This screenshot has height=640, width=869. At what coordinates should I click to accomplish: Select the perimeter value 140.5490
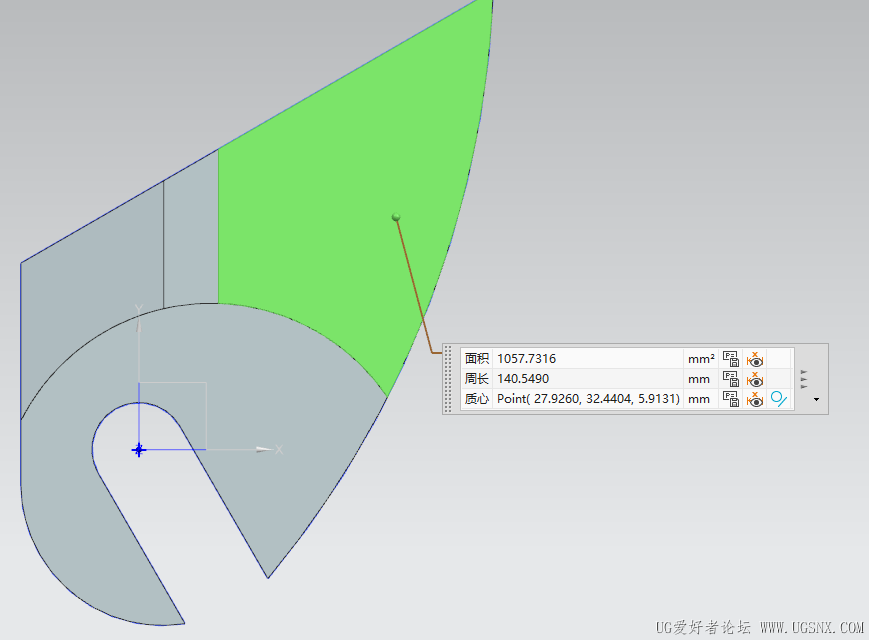523,378
